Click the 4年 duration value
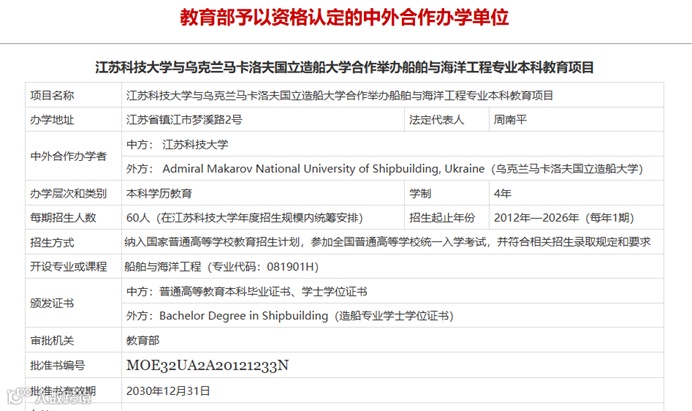This screenshot has height=411, width=692. pos(503,193)
